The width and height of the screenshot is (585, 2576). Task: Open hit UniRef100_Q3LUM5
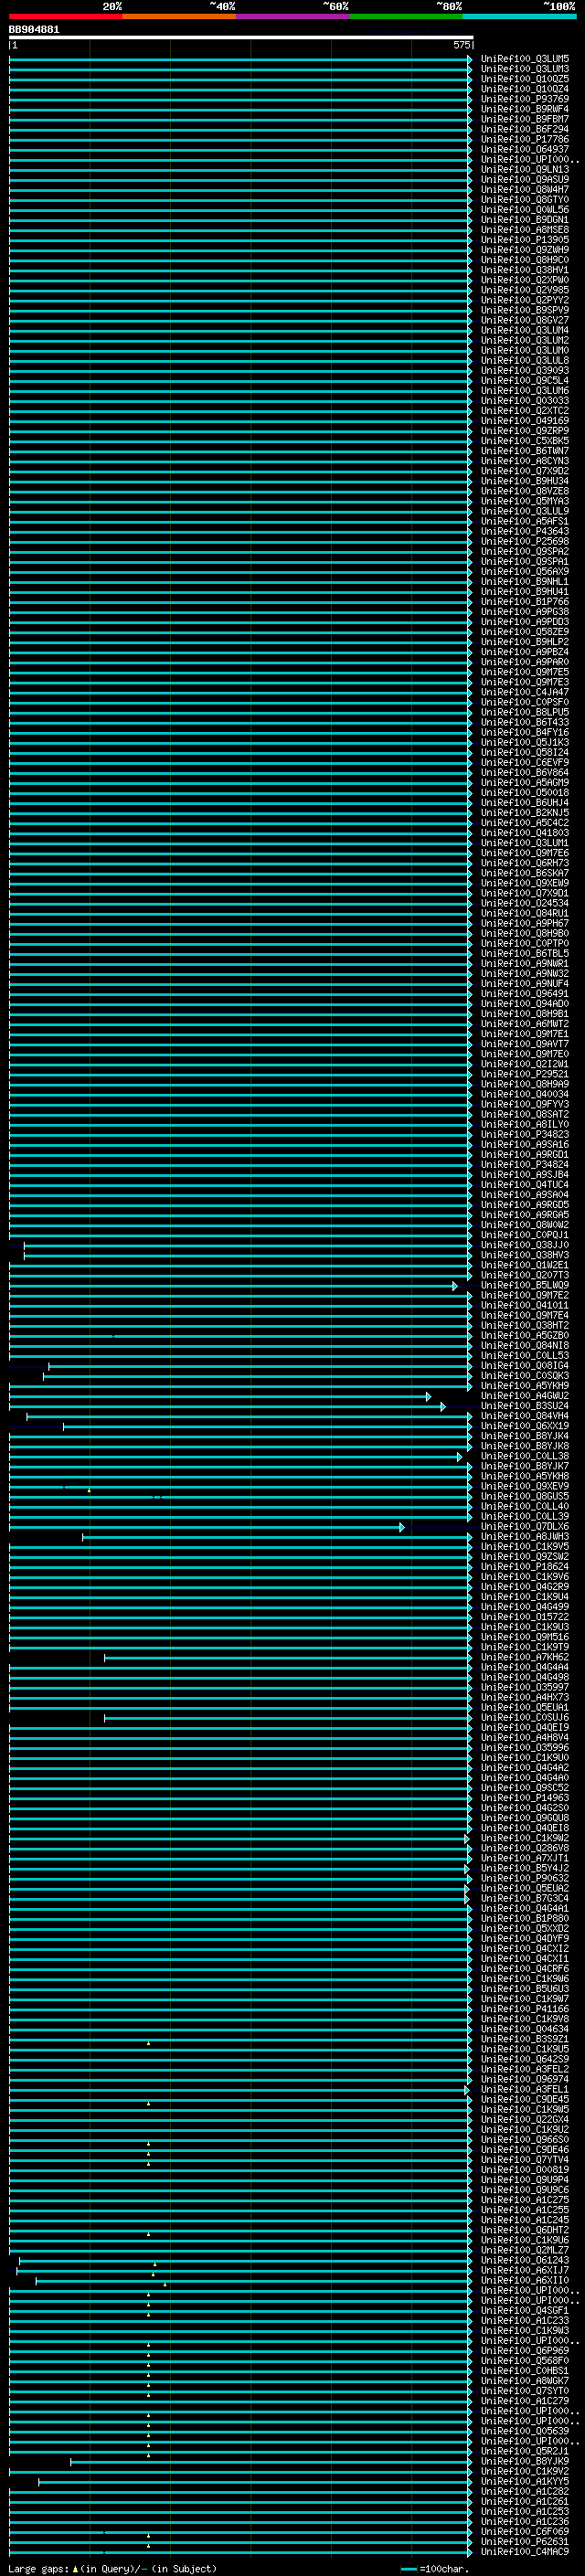(x=525, y=59)
